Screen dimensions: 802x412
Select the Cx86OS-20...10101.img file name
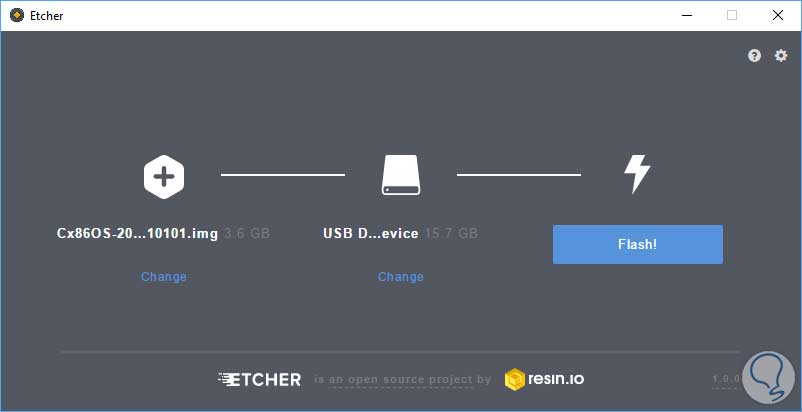(x=137, y=234)
